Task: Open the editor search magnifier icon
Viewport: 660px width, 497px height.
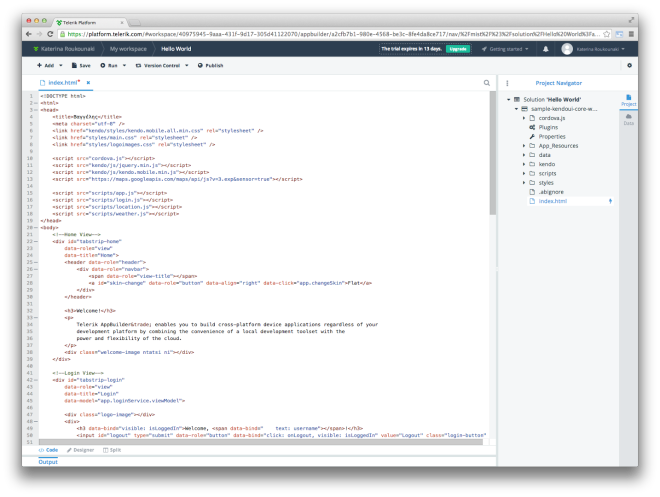Action: click(x=487, y=83)
